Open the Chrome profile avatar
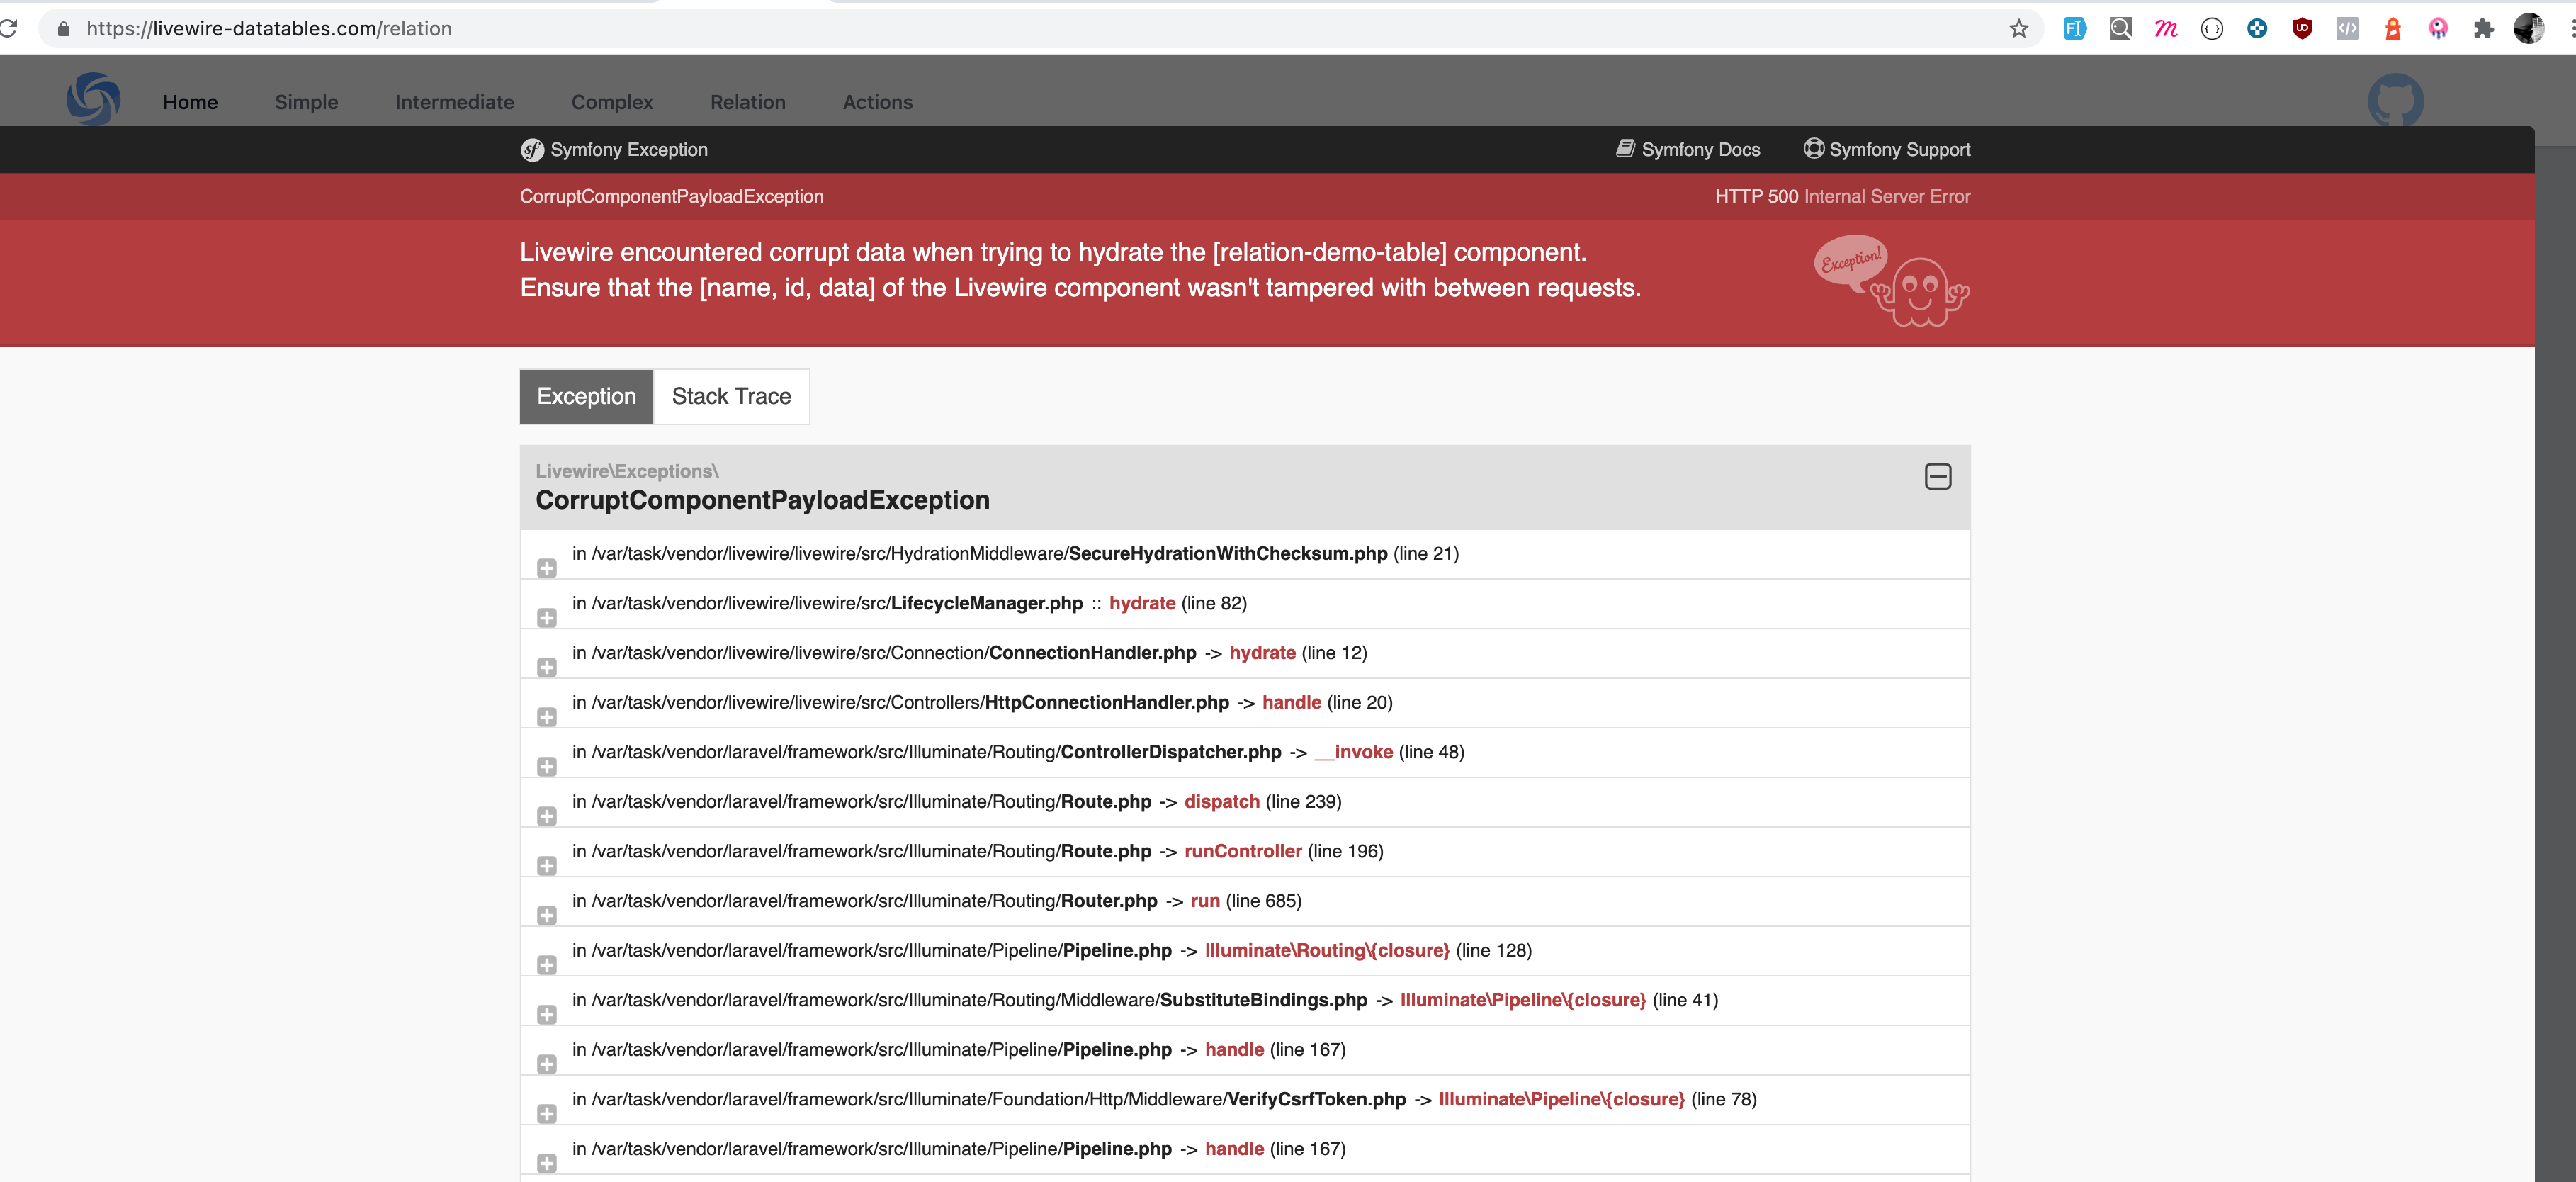Image resolution: width=2576 pixels, height=1182 pixels. click(x=2529, y=28)
